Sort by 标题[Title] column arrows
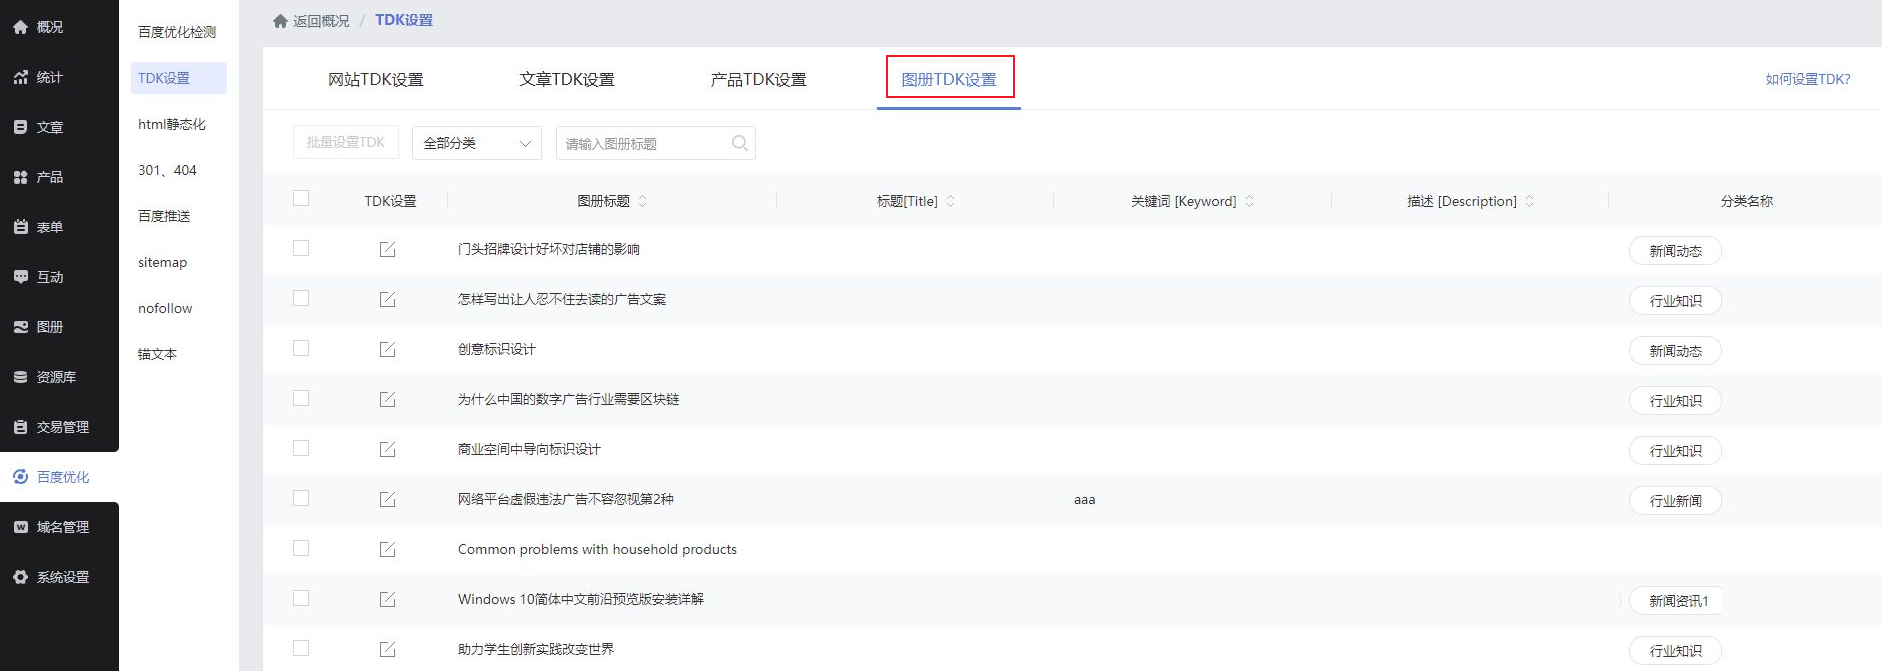The image size is (1882, 671). [950, 201]
